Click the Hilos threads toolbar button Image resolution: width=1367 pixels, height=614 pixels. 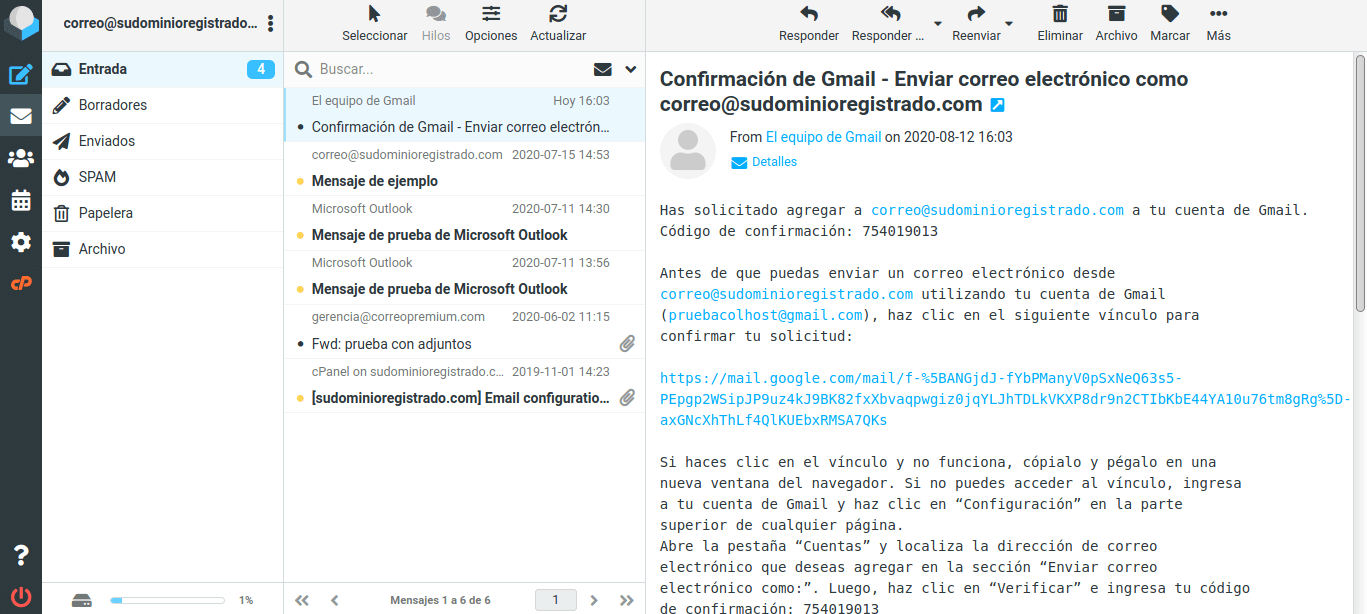tap(436, 24)
